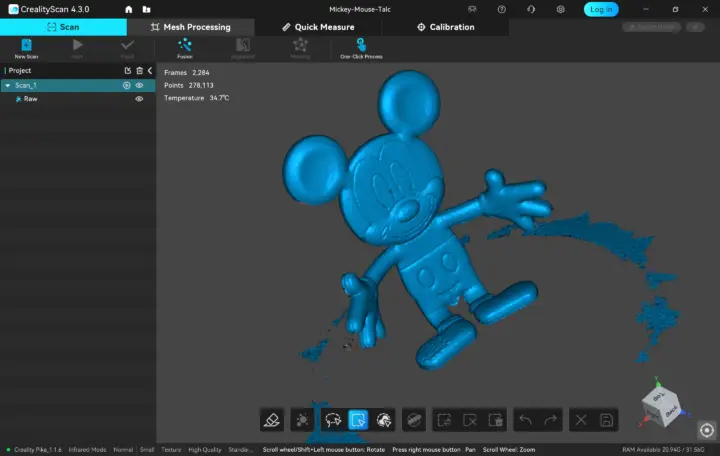Open the help question-mark icon
The height and width of the screenshot is (456, 720).
(x=501, y=9)
